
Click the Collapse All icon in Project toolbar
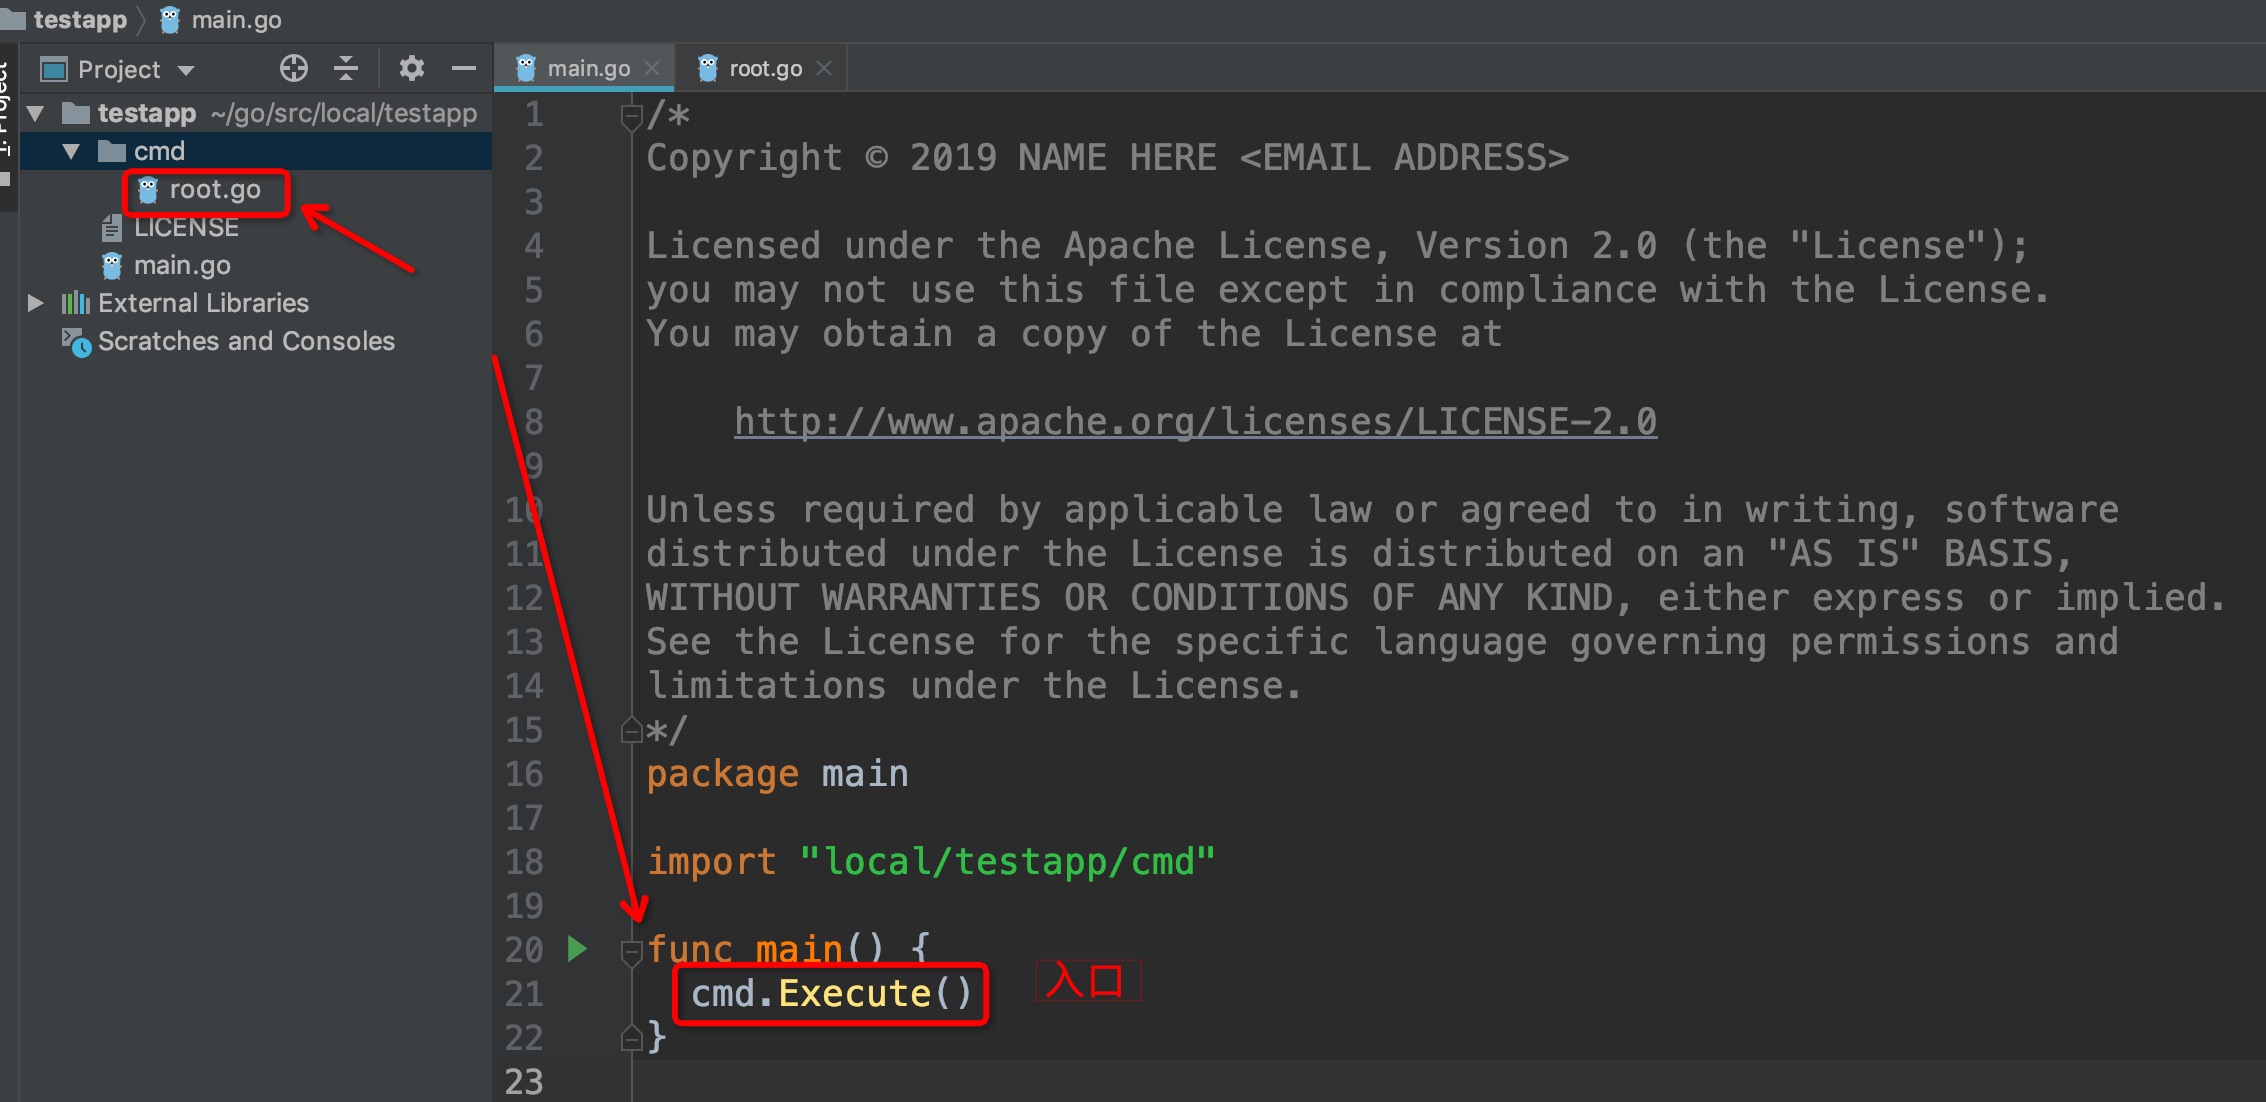coord(346,69)
